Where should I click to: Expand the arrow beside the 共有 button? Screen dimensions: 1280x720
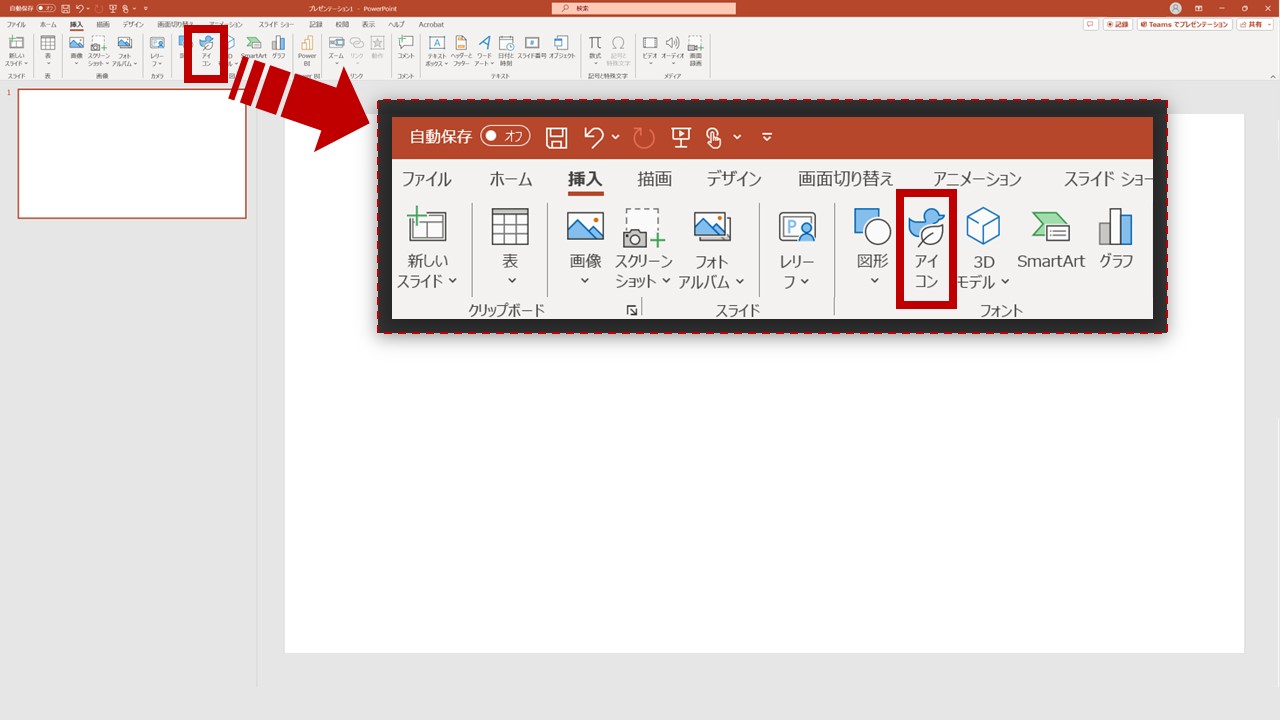[x=1269, y=24]
